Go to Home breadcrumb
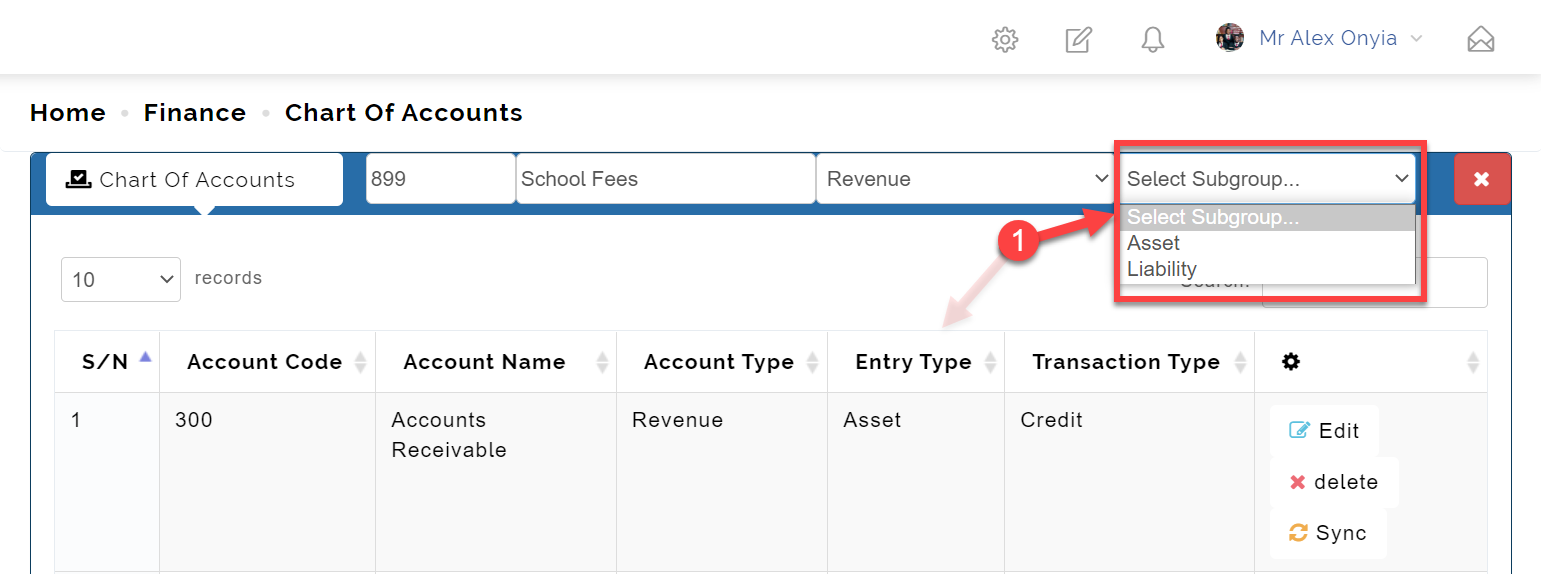This screenshot has width=1541, height=574. 68,113
